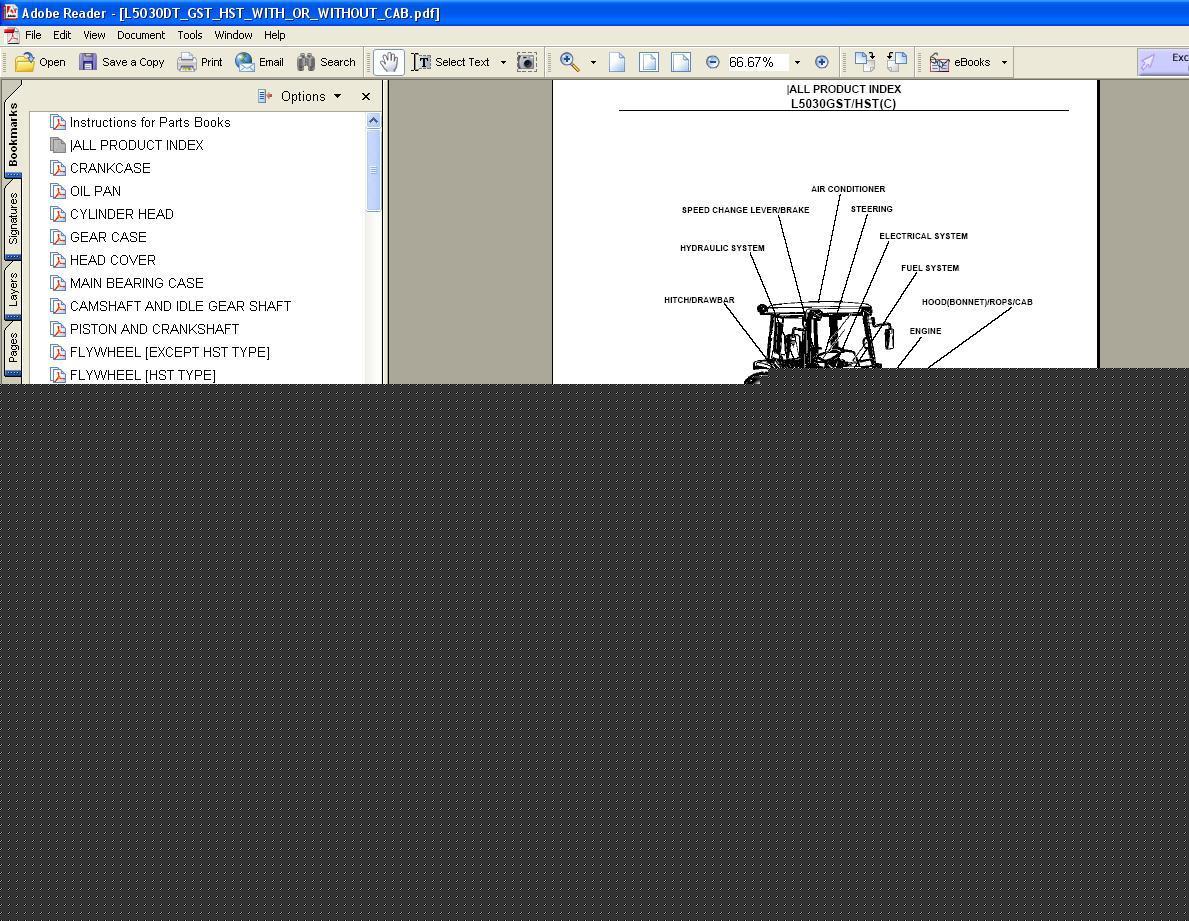Open PISTON AND CRANKSHAFT bookmark
Screen dimensions: 1189x921
(155, 330)
